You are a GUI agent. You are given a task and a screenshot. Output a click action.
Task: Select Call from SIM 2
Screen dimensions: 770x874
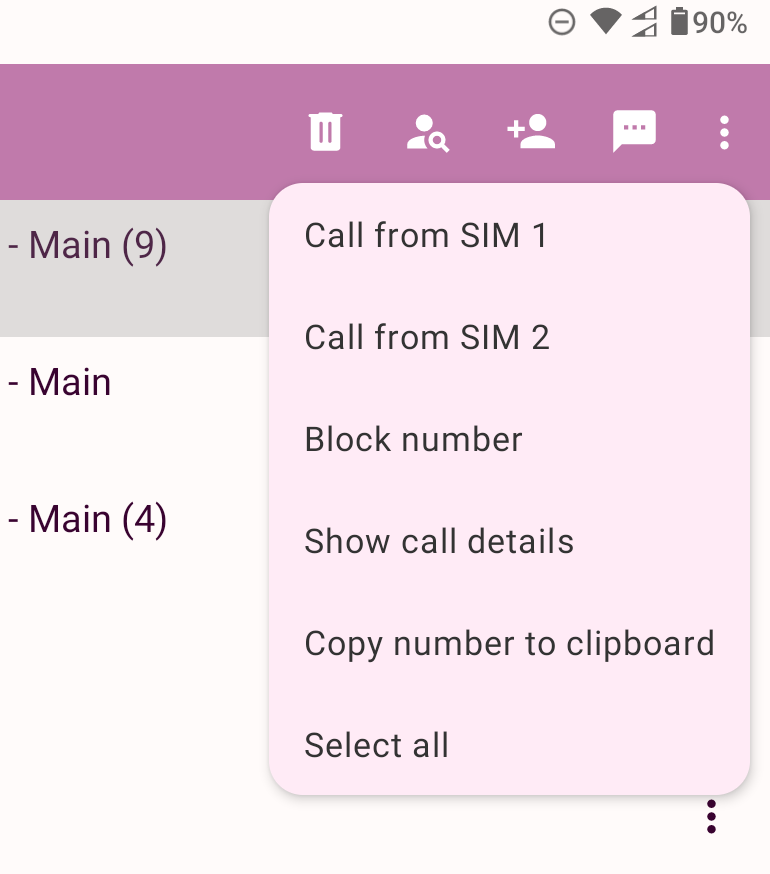click(427, 338)
